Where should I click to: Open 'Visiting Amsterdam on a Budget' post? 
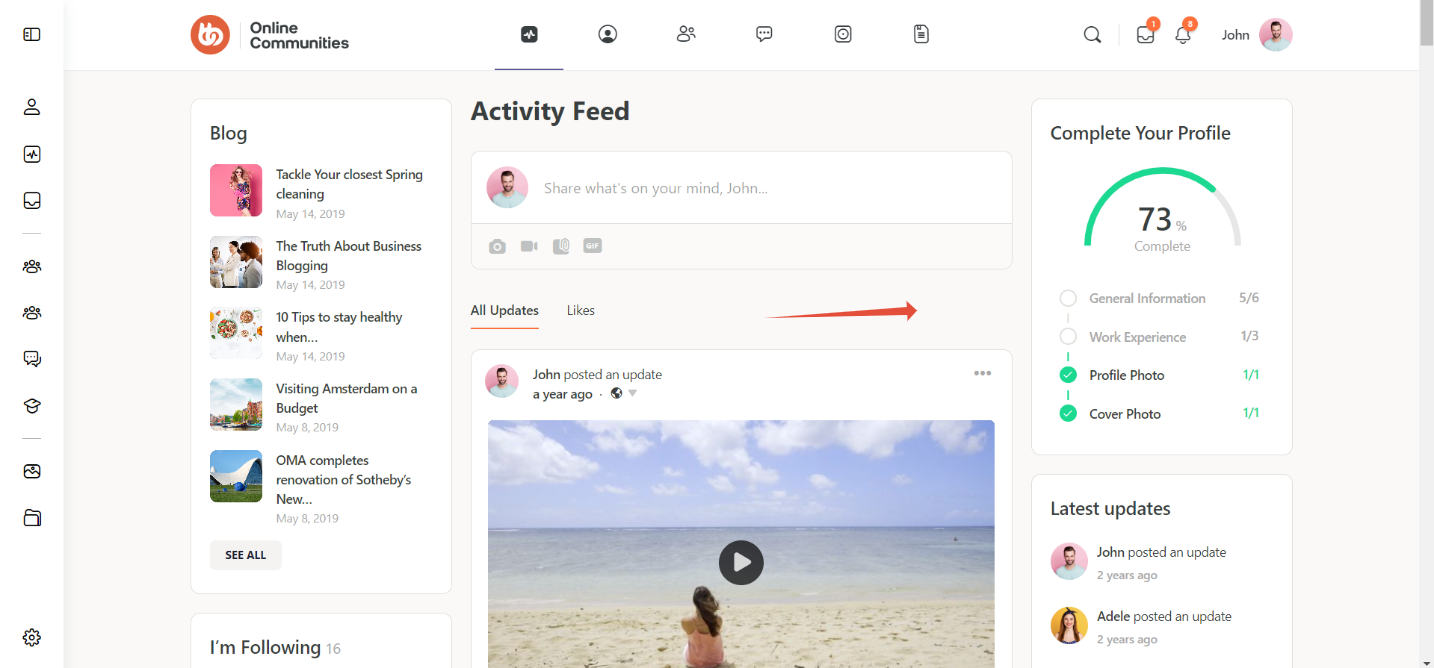346,398
